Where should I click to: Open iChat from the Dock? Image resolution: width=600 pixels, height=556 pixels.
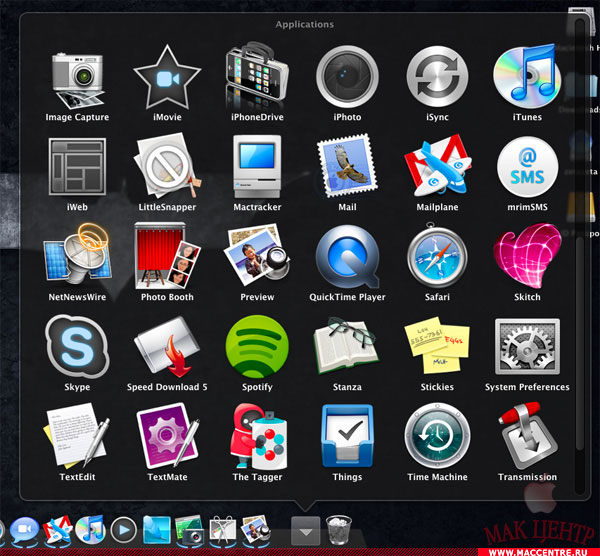click(24, 530)
